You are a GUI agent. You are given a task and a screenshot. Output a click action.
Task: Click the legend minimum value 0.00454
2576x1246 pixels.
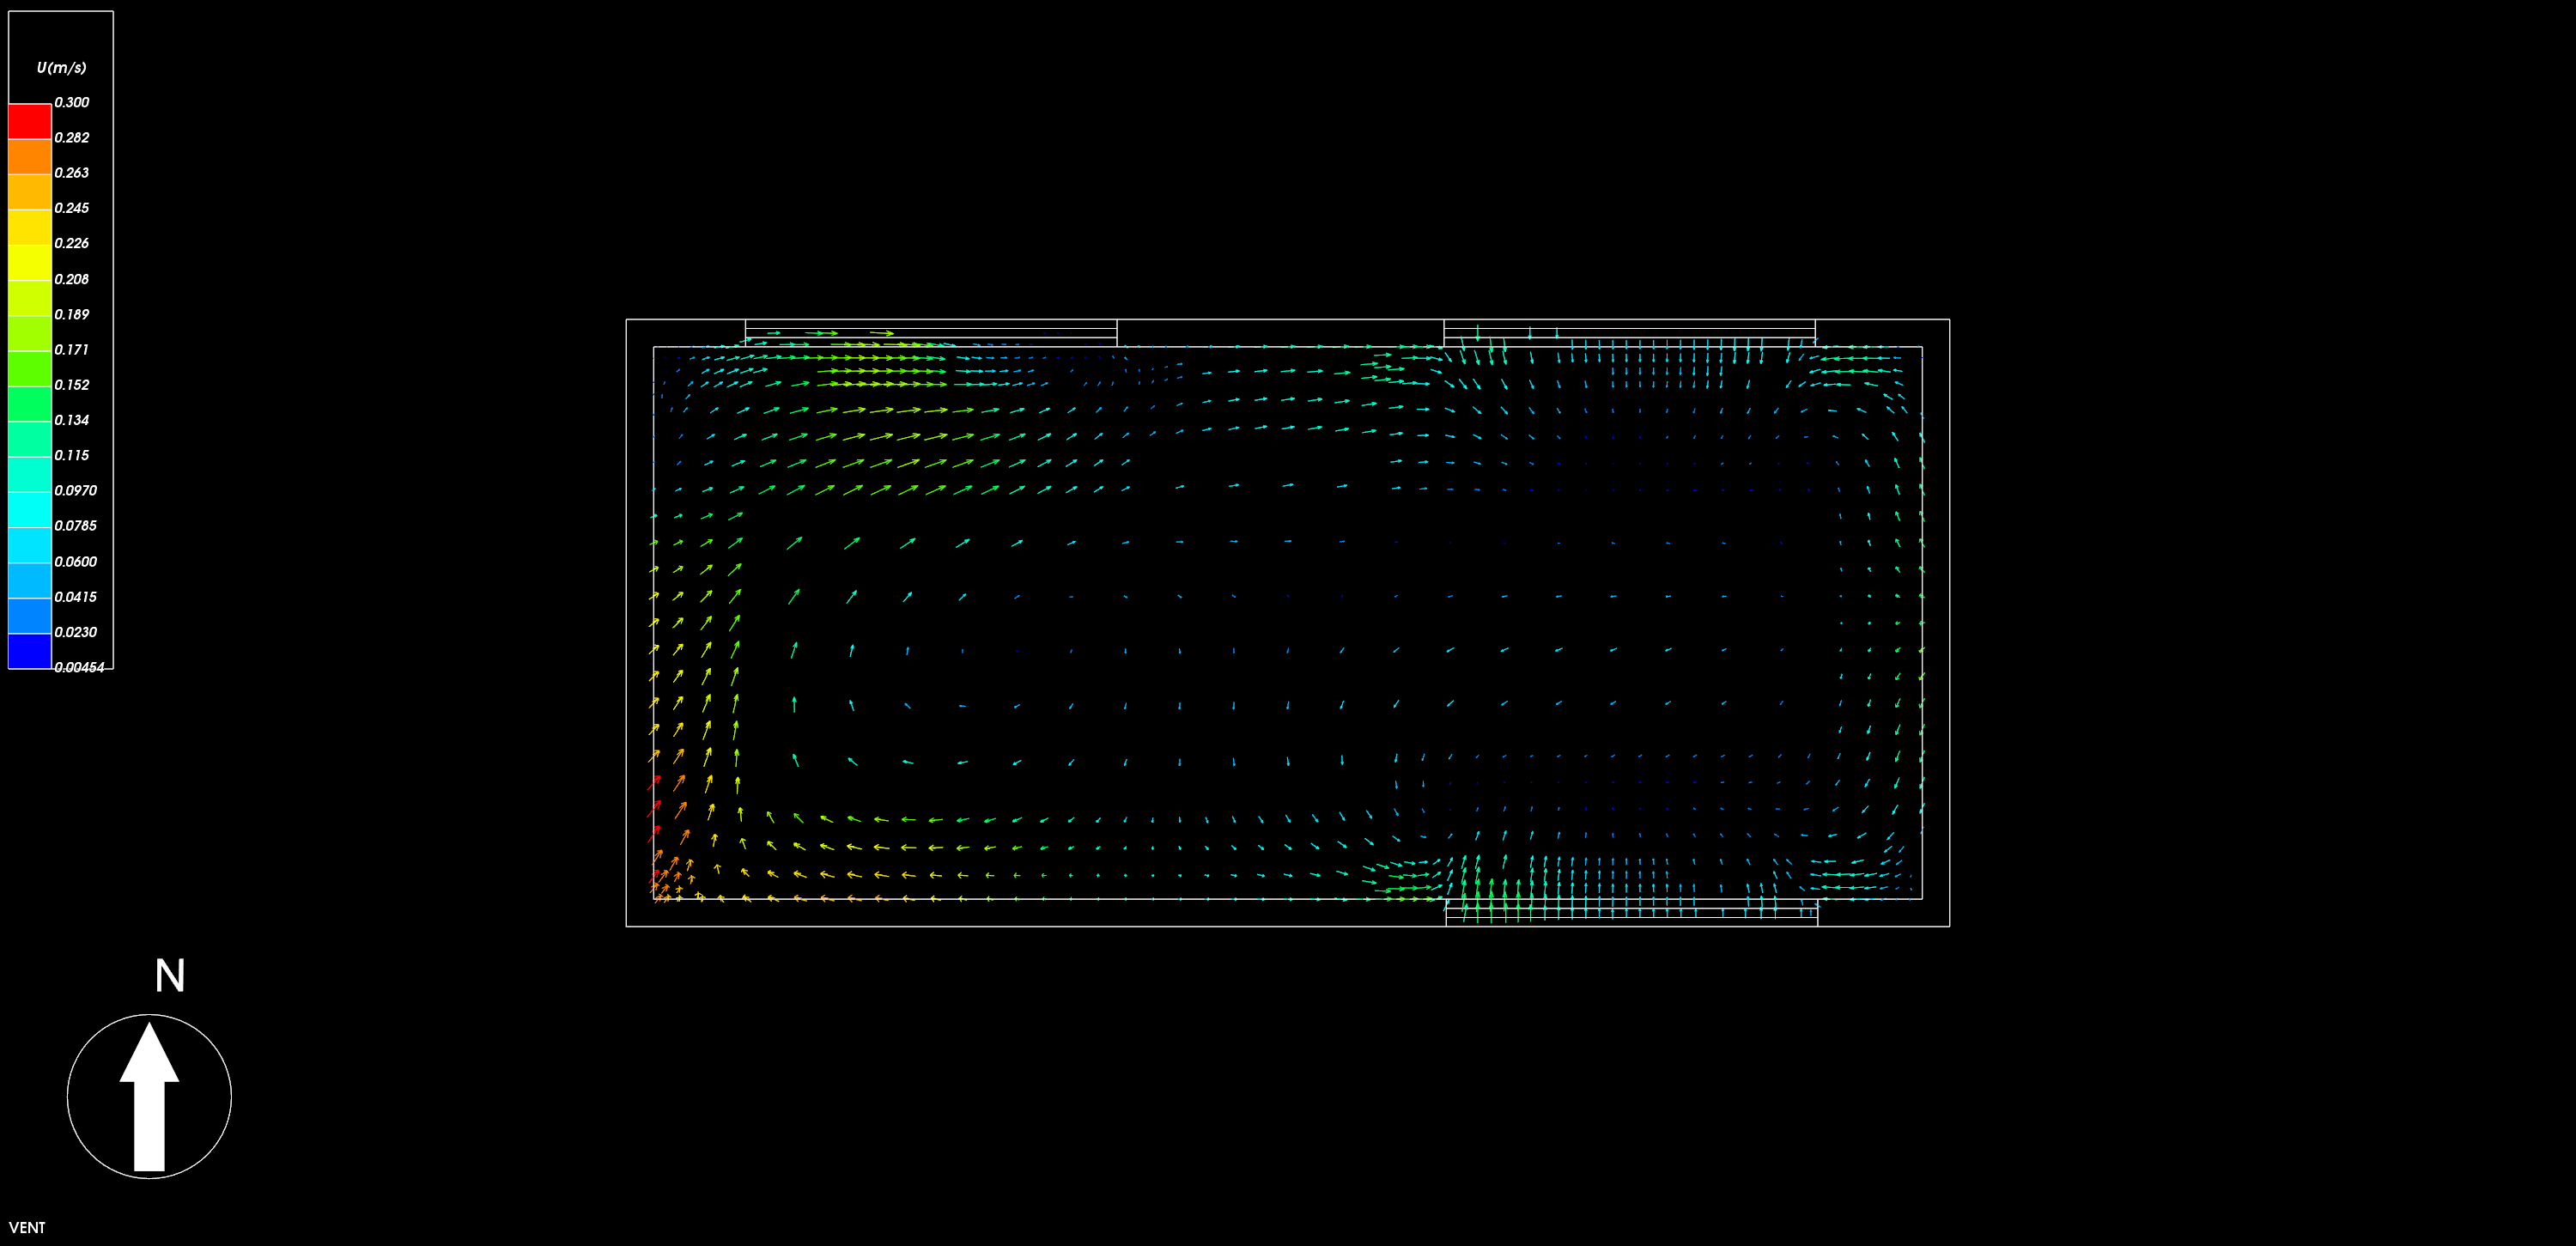click(79, 667)
